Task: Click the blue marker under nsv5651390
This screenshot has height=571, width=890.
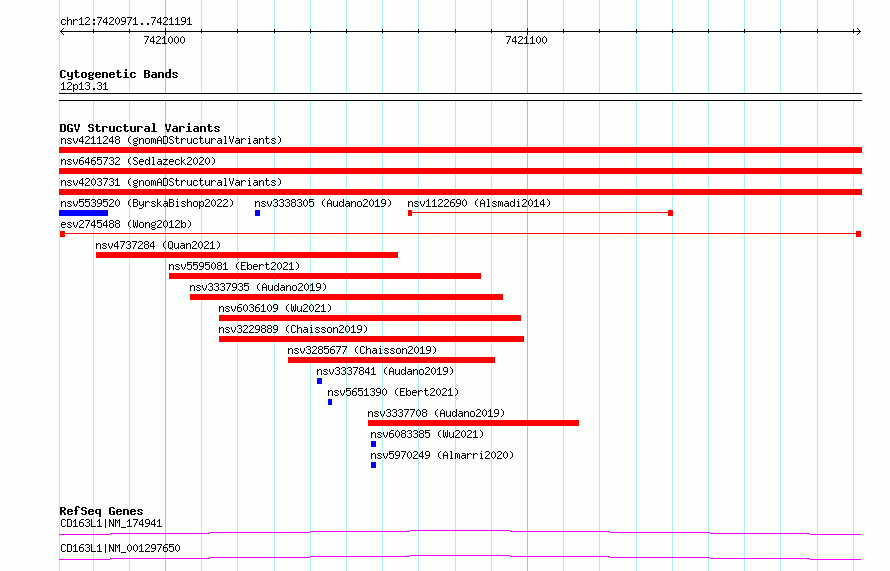Action: pos(330,402)
